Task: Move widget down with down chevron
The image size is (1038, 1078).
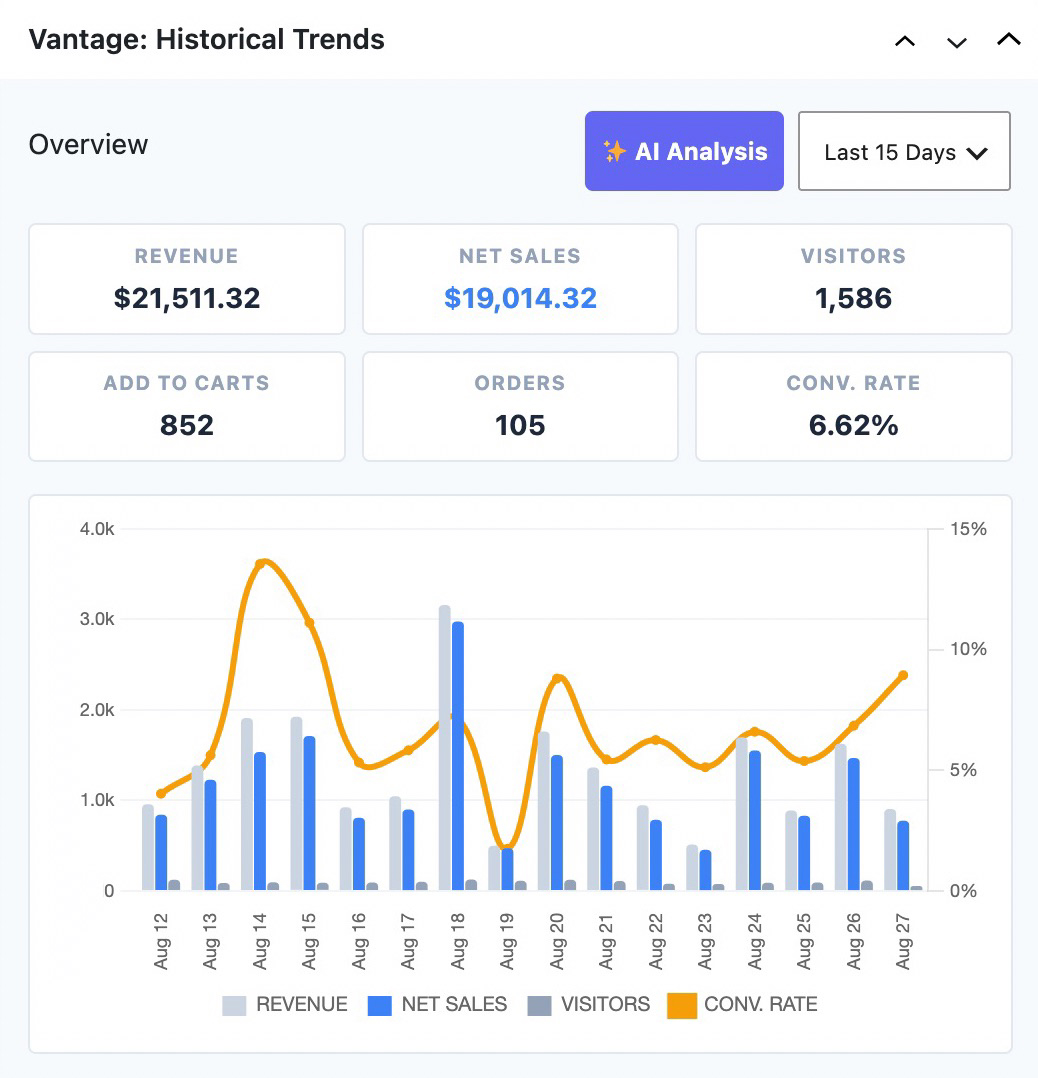Action: coord(956,42)
